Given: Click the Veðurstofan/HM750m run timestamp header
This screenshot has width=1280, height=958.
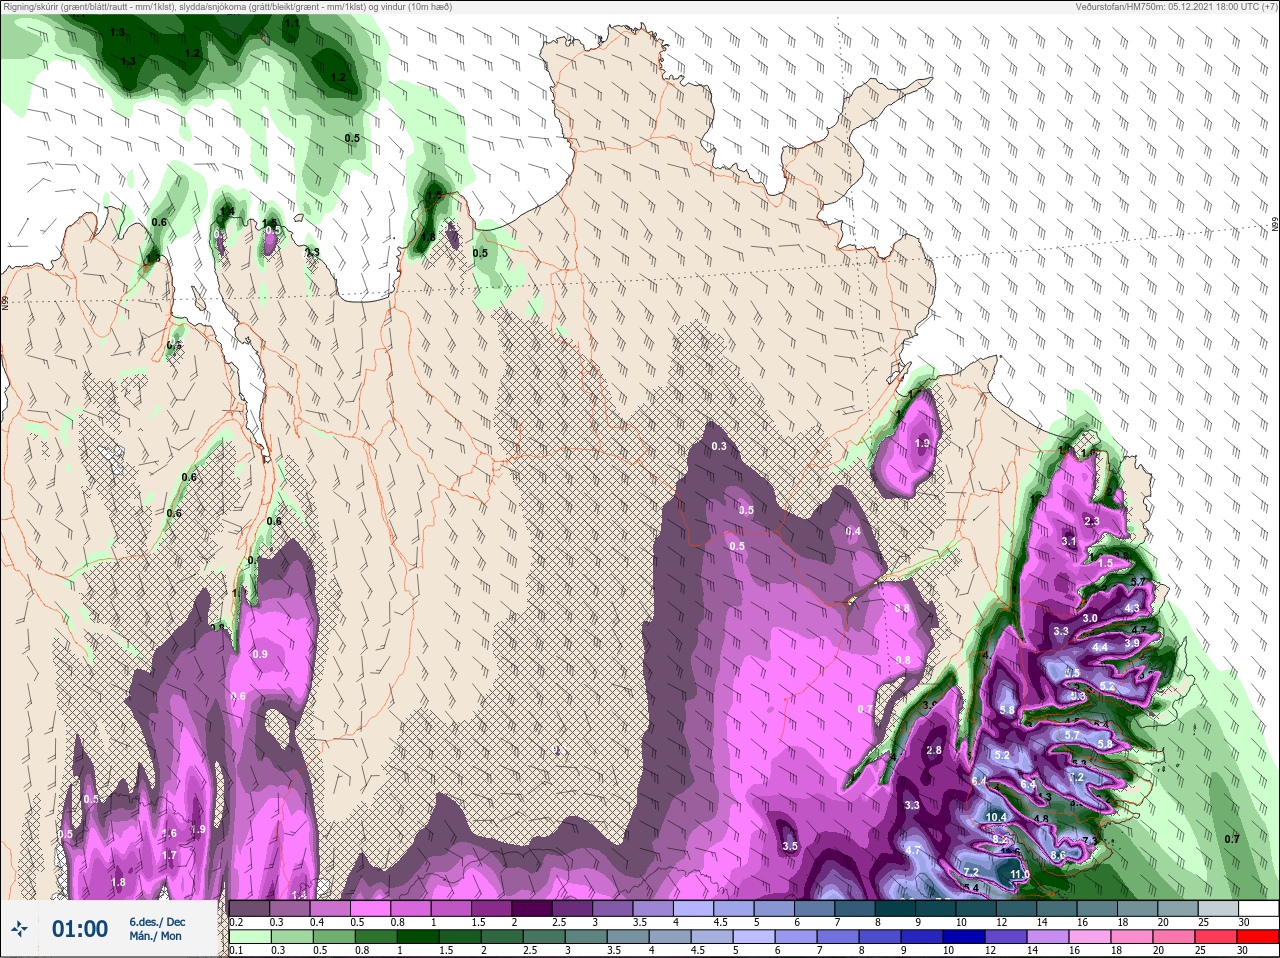Looking at the screenshot, I should 1175,6.
